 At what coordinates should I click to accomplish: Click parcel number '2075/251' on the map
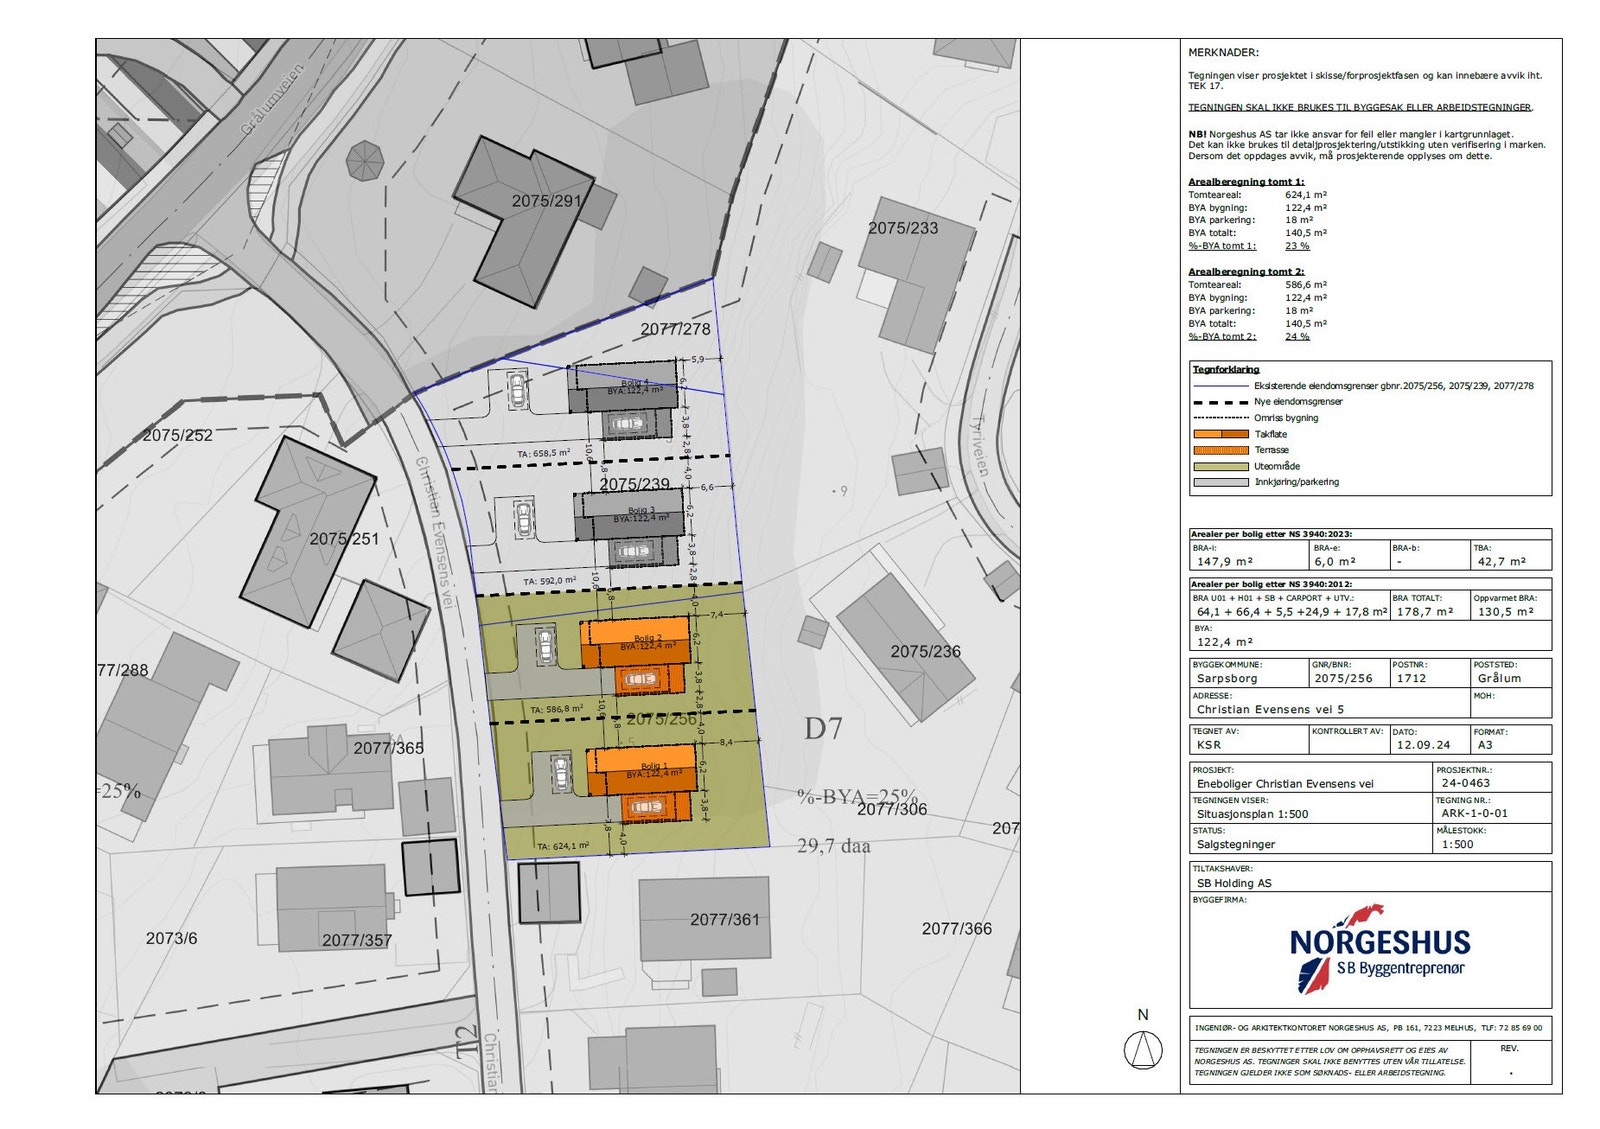point(345,539)
